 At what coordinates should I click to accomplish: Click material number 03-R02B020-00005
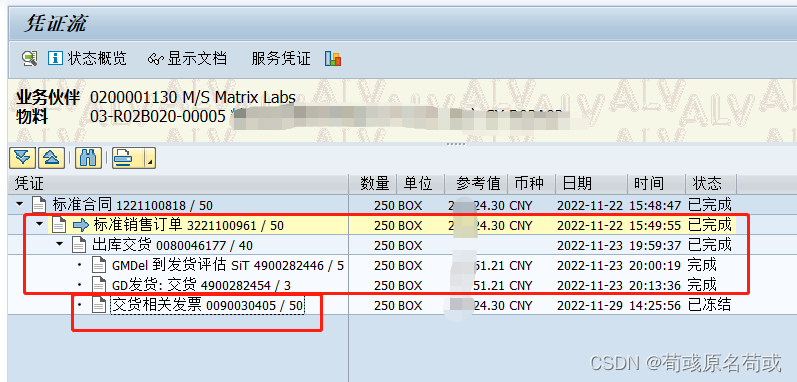coord(158,116)
